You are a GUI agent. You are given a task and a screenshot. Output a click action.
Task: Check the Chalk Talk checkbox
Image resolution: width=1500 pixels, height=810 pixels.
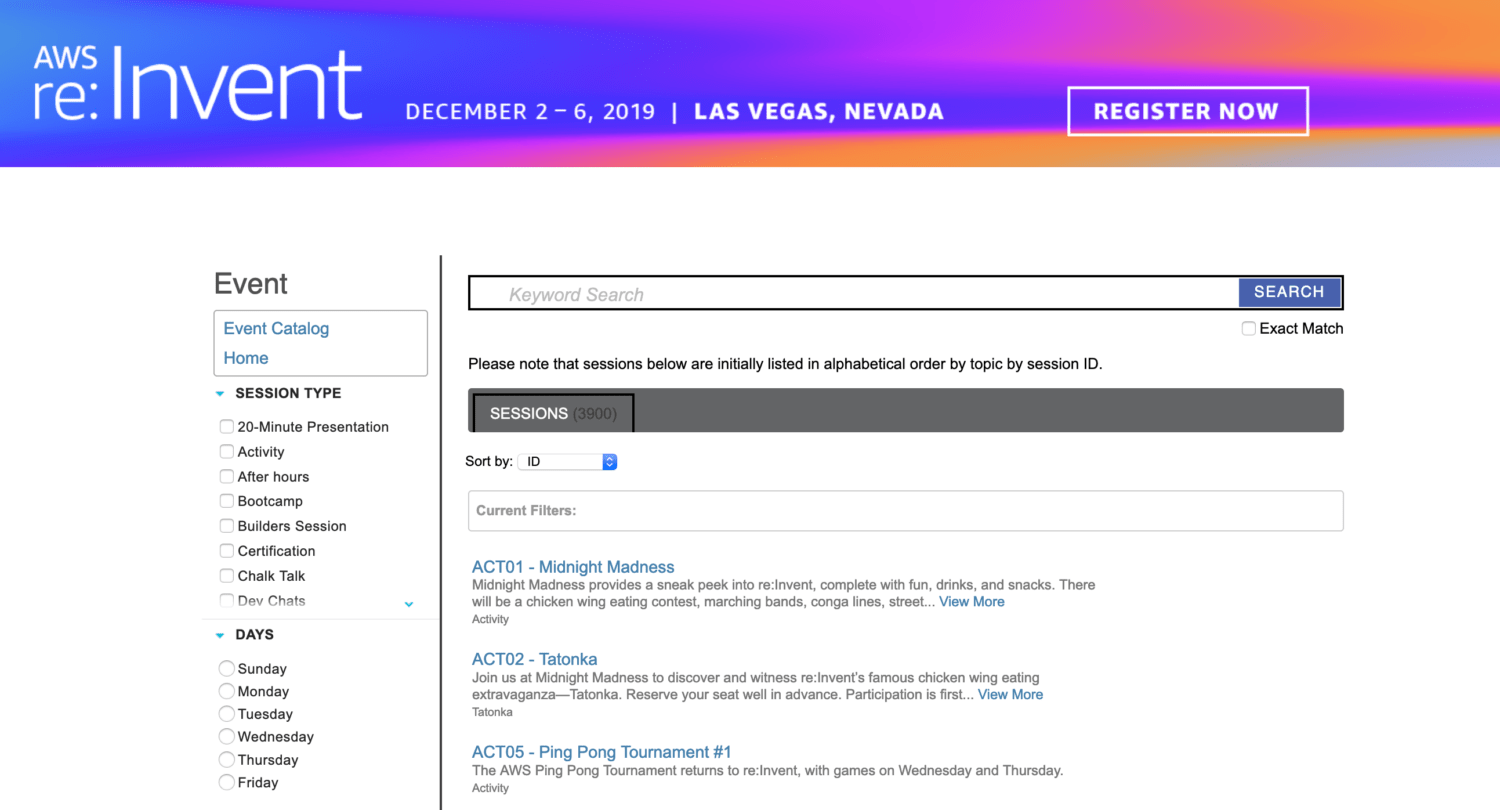tap(227, 576)
